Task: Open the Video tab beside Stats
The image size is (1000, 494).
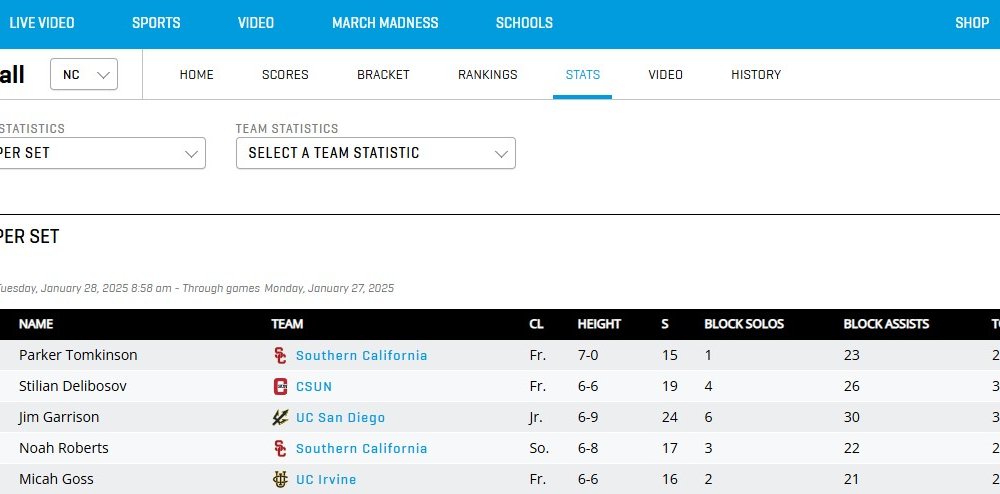Action: (x=666, y=75)
